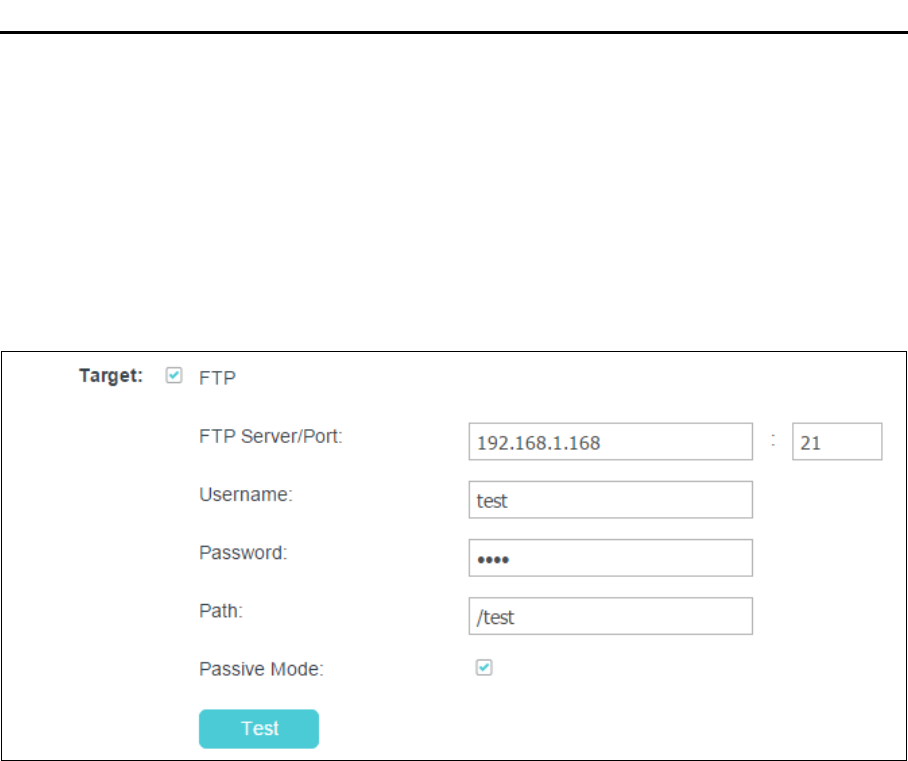
Task: Click the FTP Server/Port label
Action: click(x=270, y=436)
